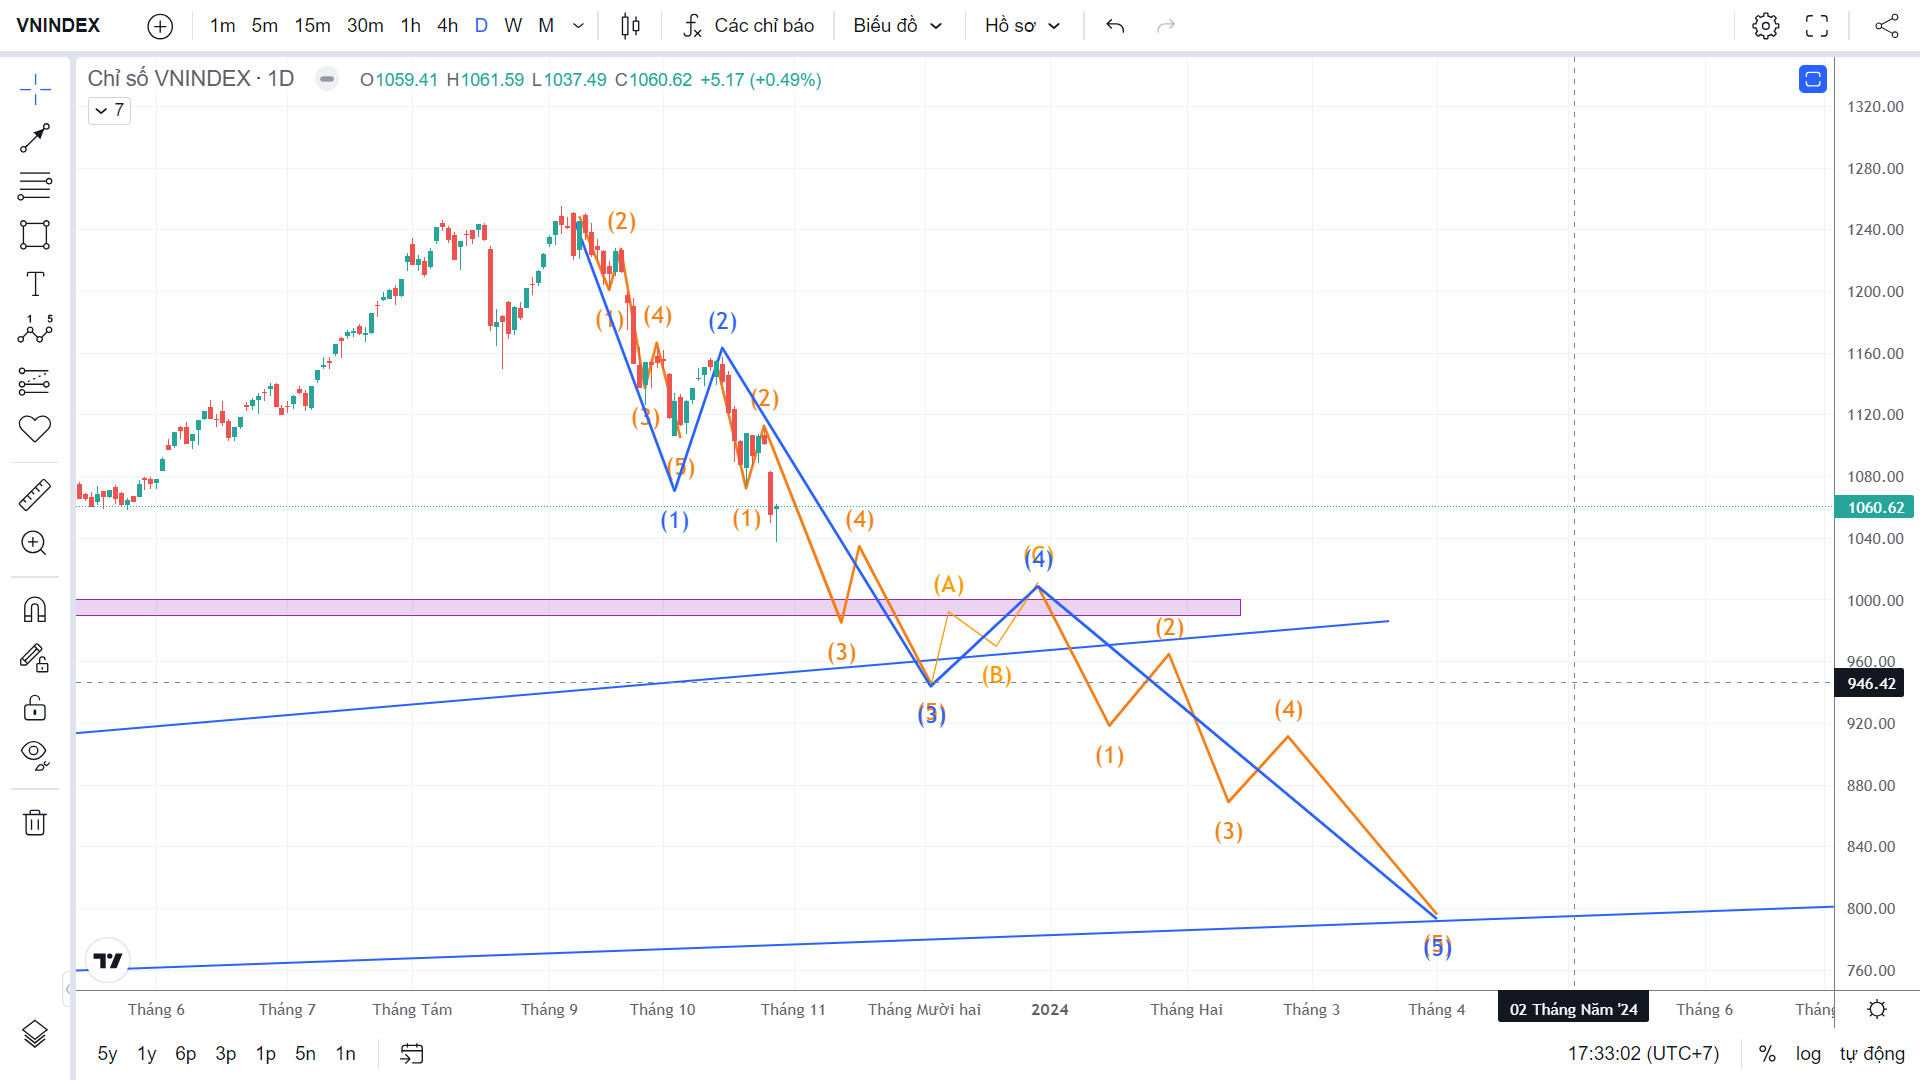Click the TradingView logo on chart
The image size is (1920, 1080).
tap(108, 961)
